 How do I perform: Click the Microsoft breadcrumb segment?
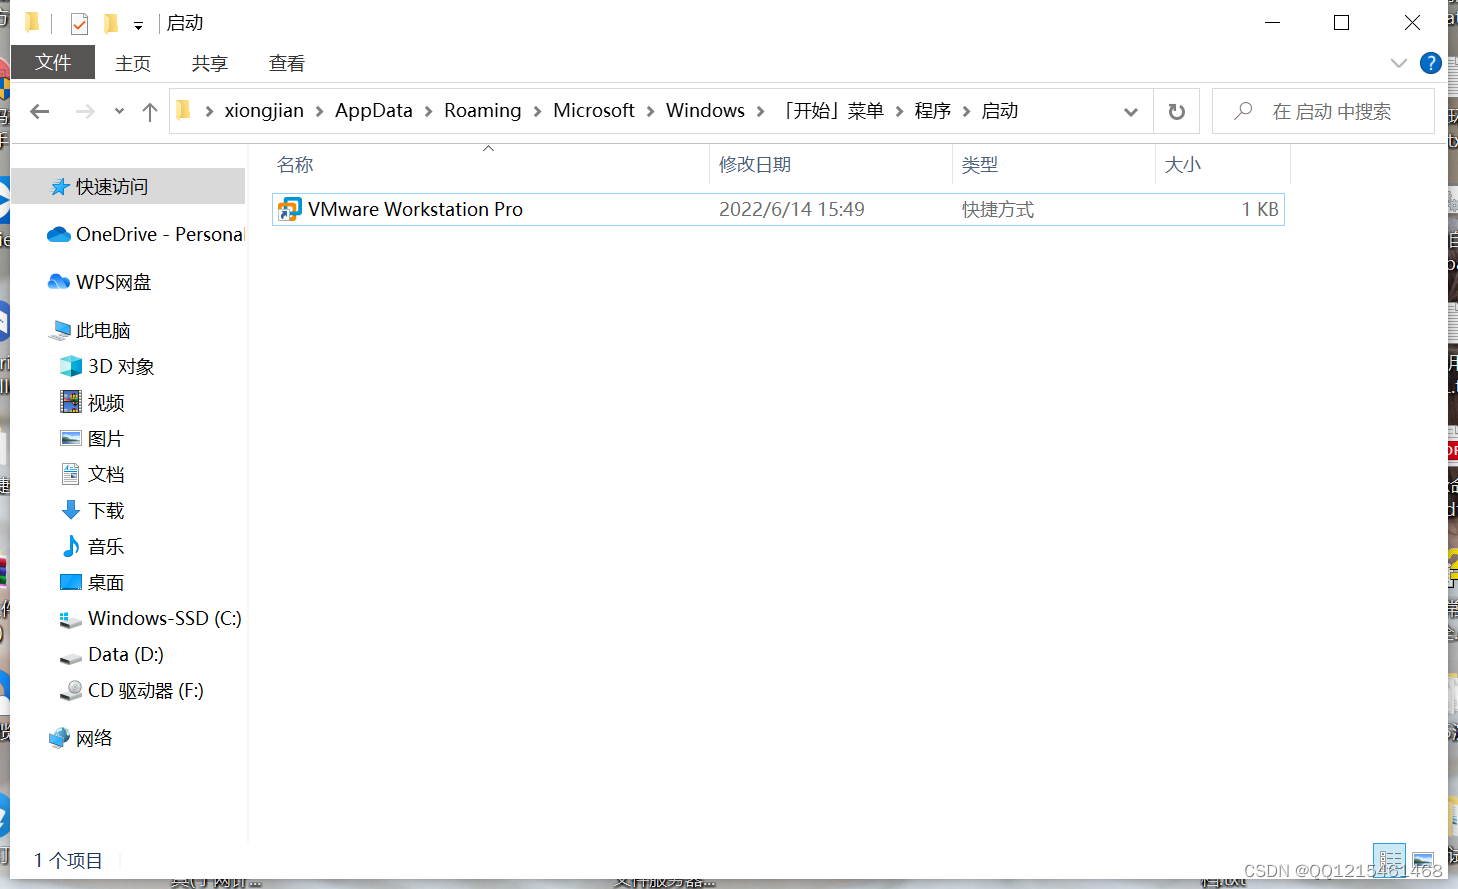click(594, 110)
